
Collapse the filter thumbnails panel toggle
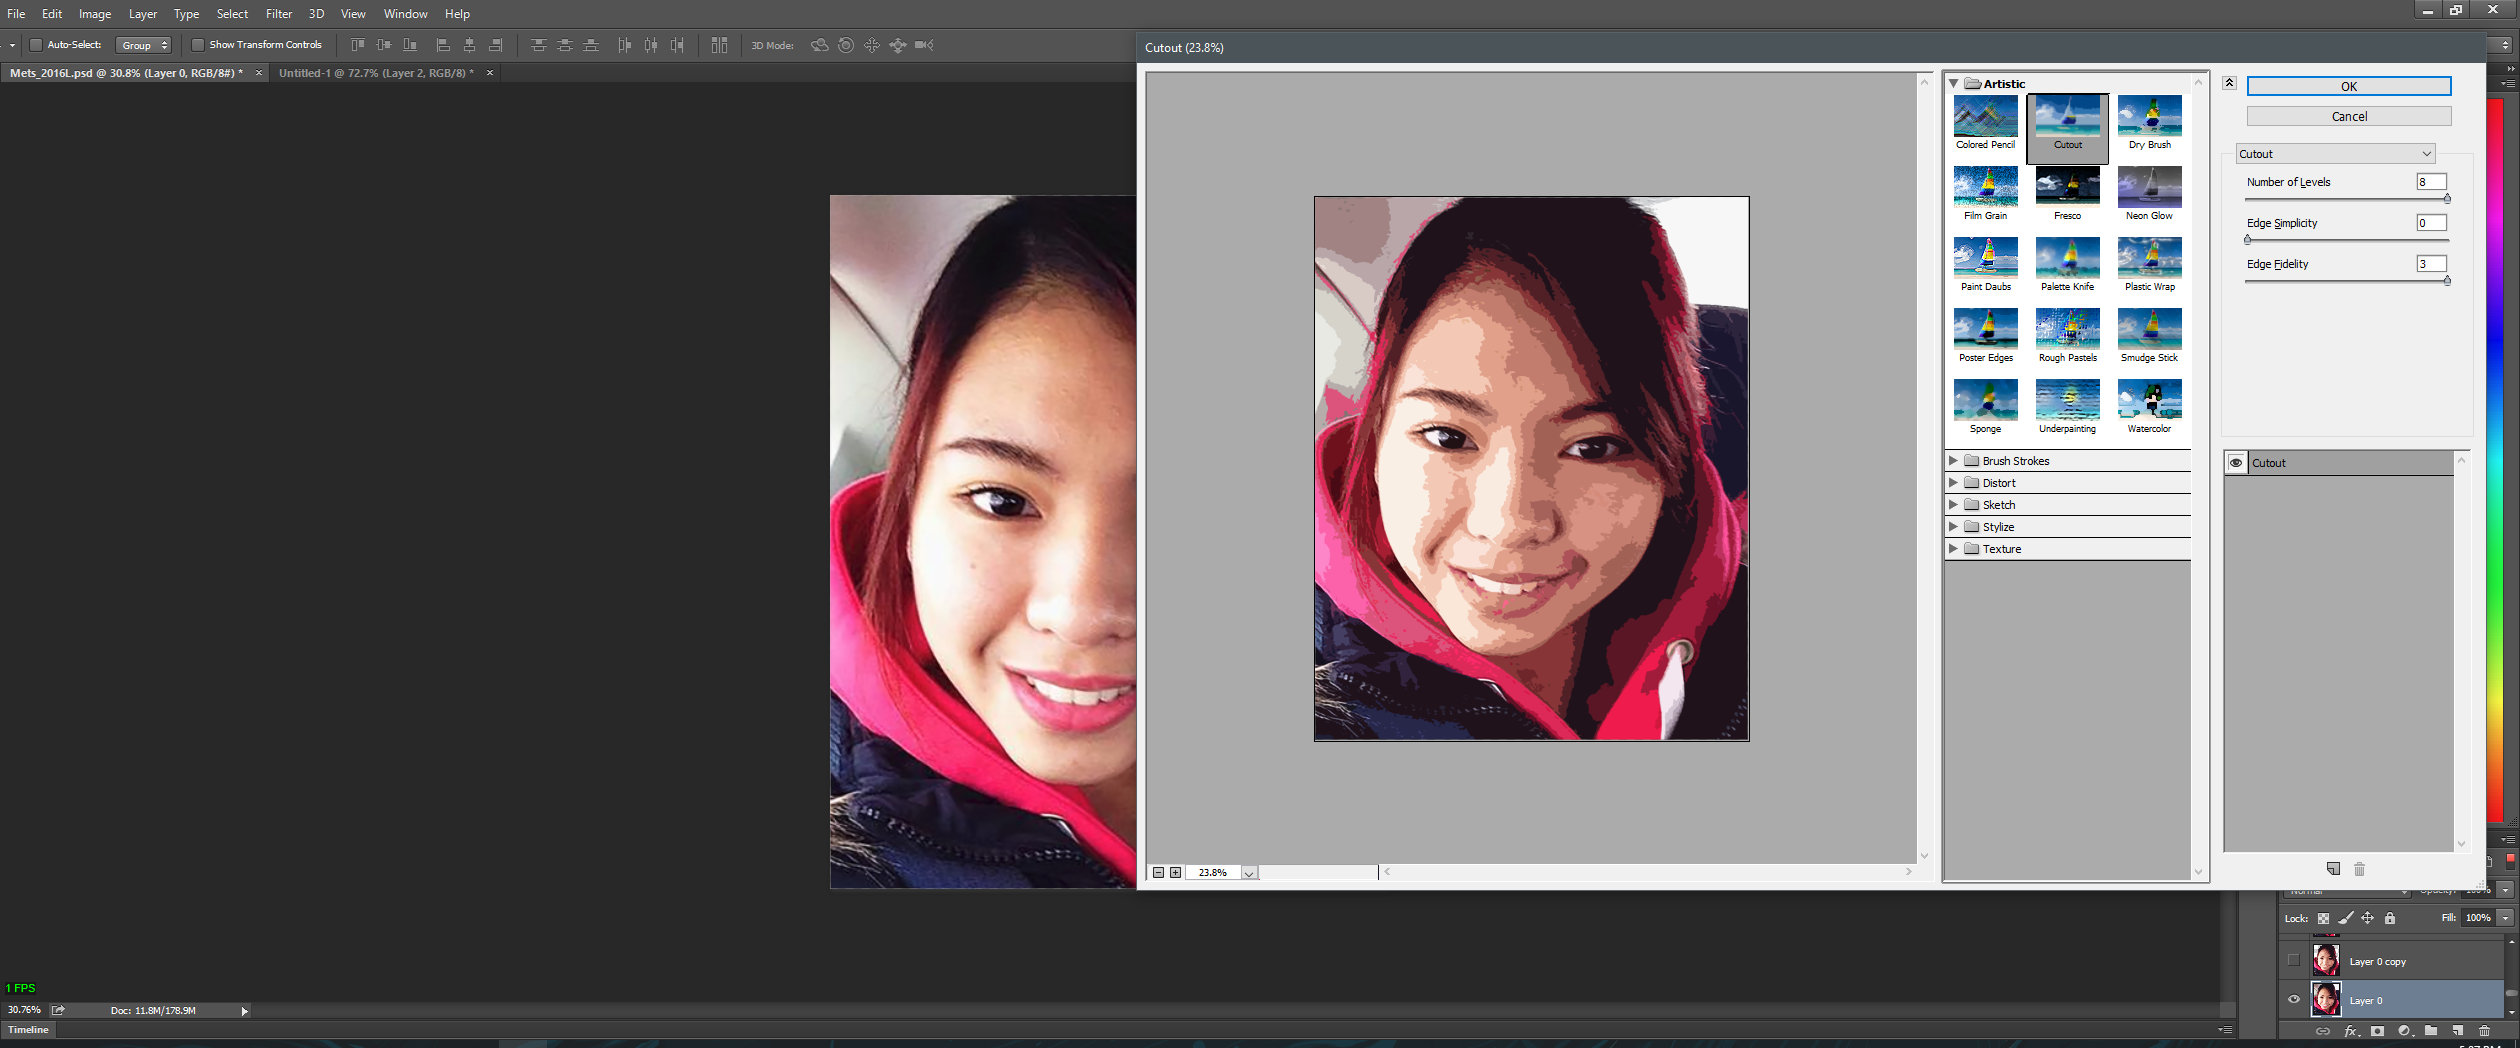point(2230,83)
